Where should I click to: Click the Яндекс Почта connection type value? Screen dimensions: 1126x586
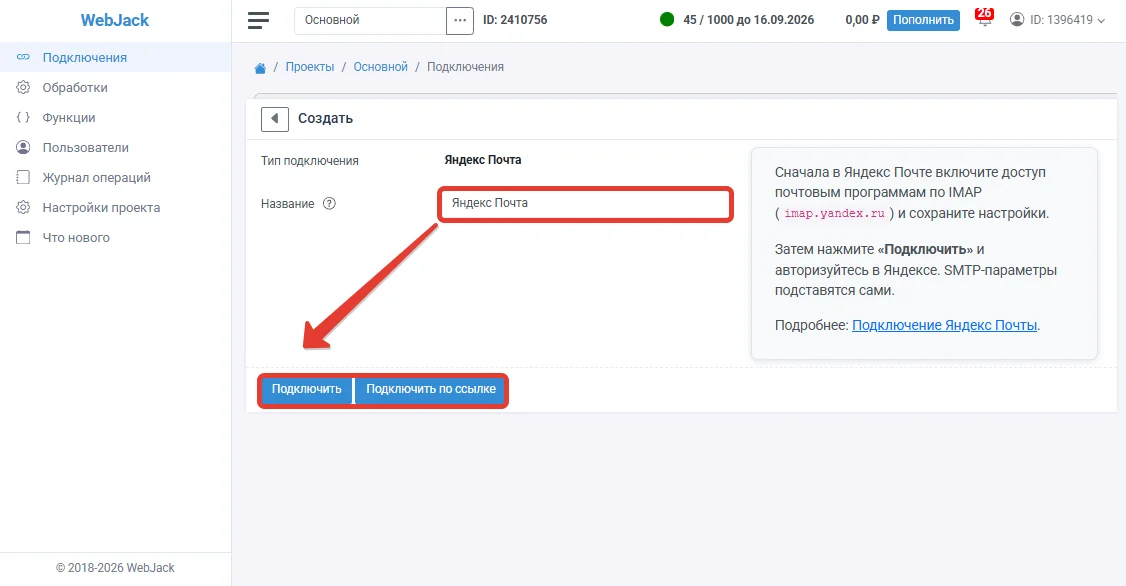(483, 160)
